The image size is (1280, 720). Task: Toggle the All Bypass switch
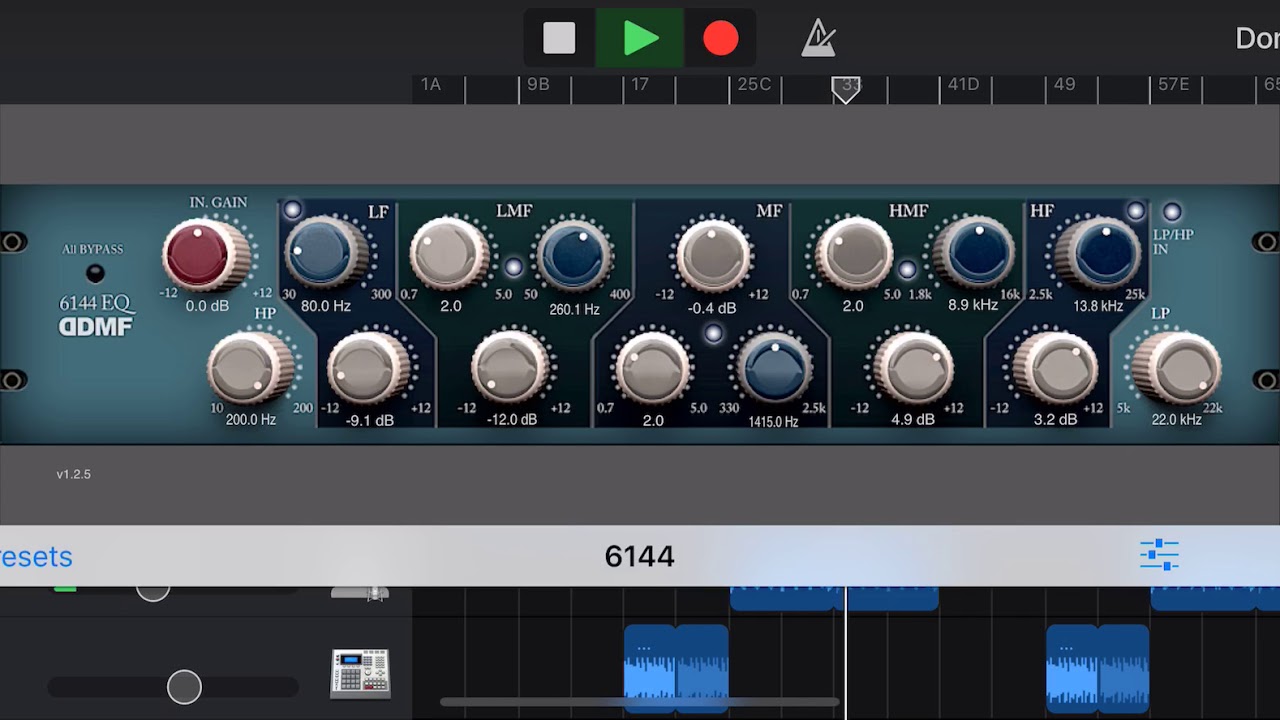(95, 273)
